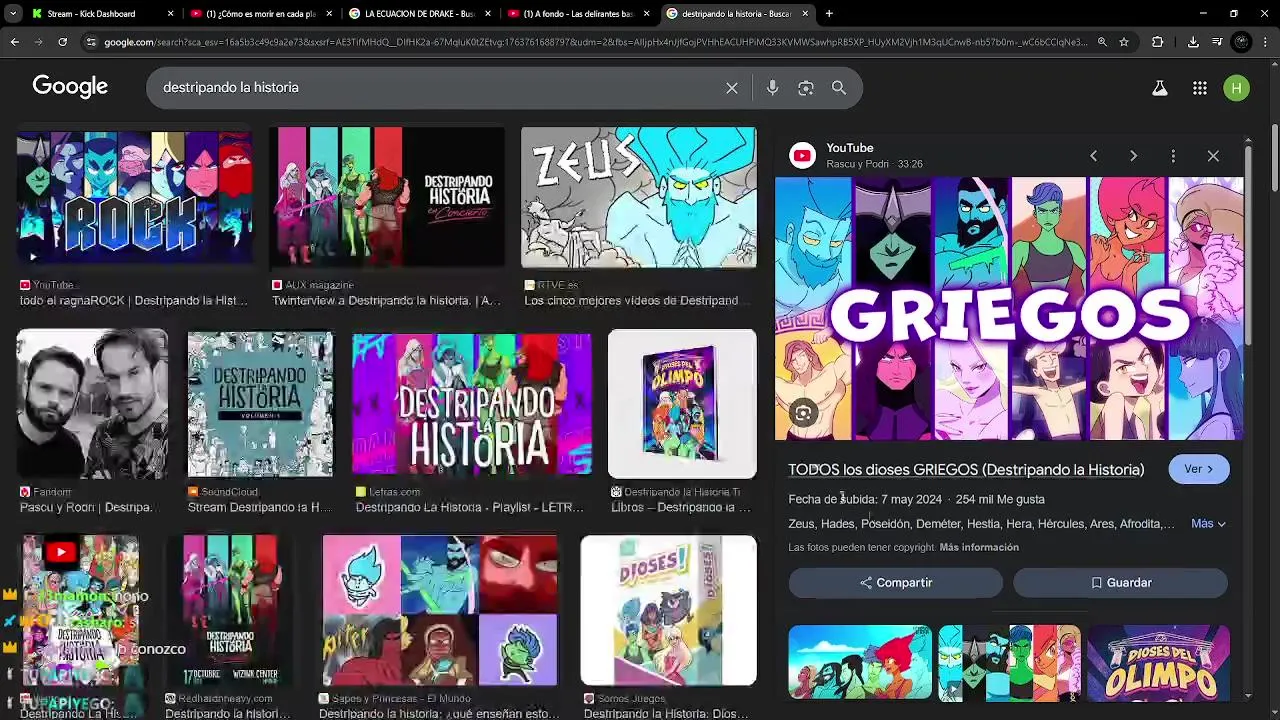The height and width of the screenshot is (720, 1280).
Task: Open the Destripando Historia en Concierto thumbnail
Action: (x=386, y=197)
